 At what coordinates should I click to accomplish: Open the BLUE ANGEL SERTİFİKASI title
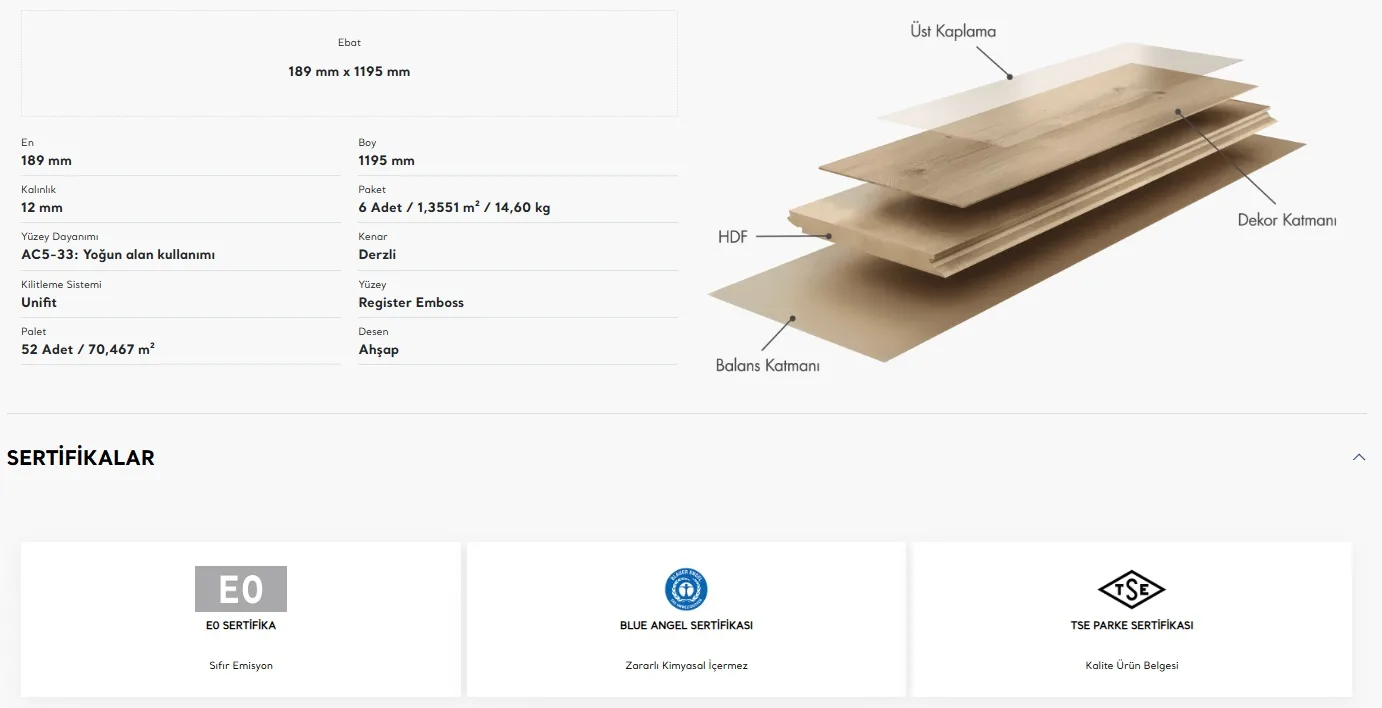[686, 625]
